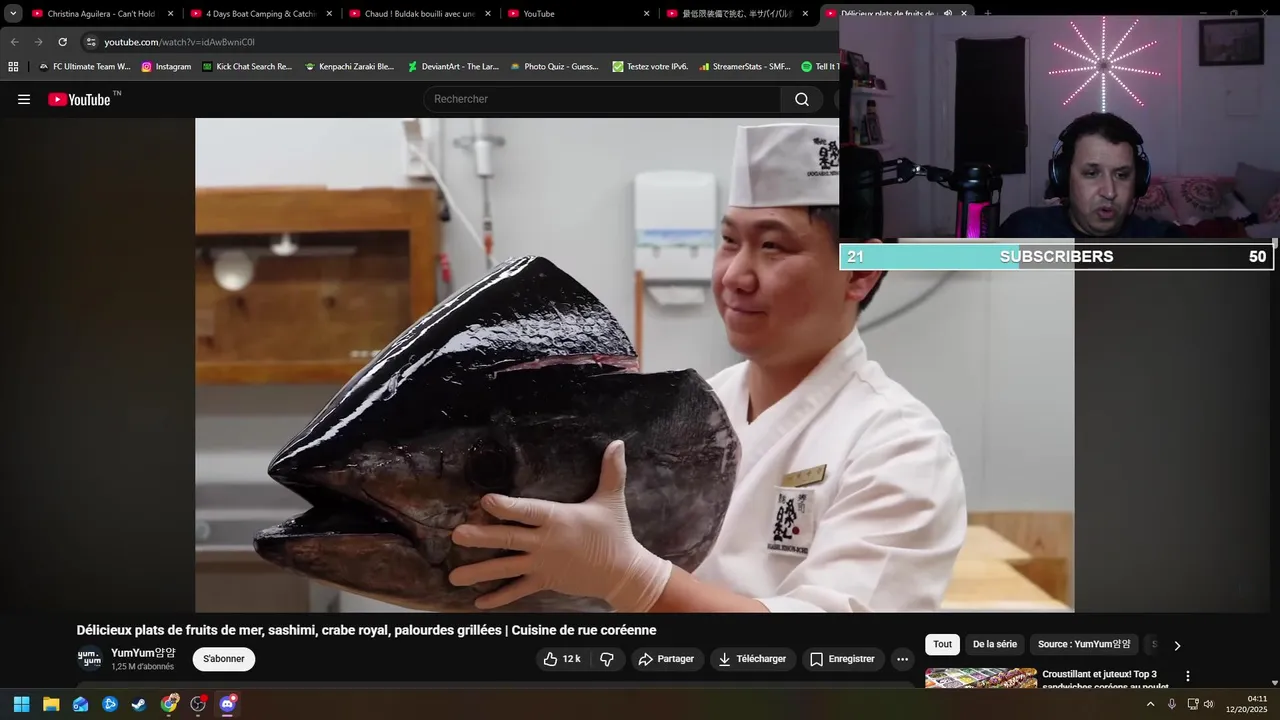The height and width of the screenshot is (720, 1280).
Task: Click the youtube.com address bar URL
Action: (179, 42)
